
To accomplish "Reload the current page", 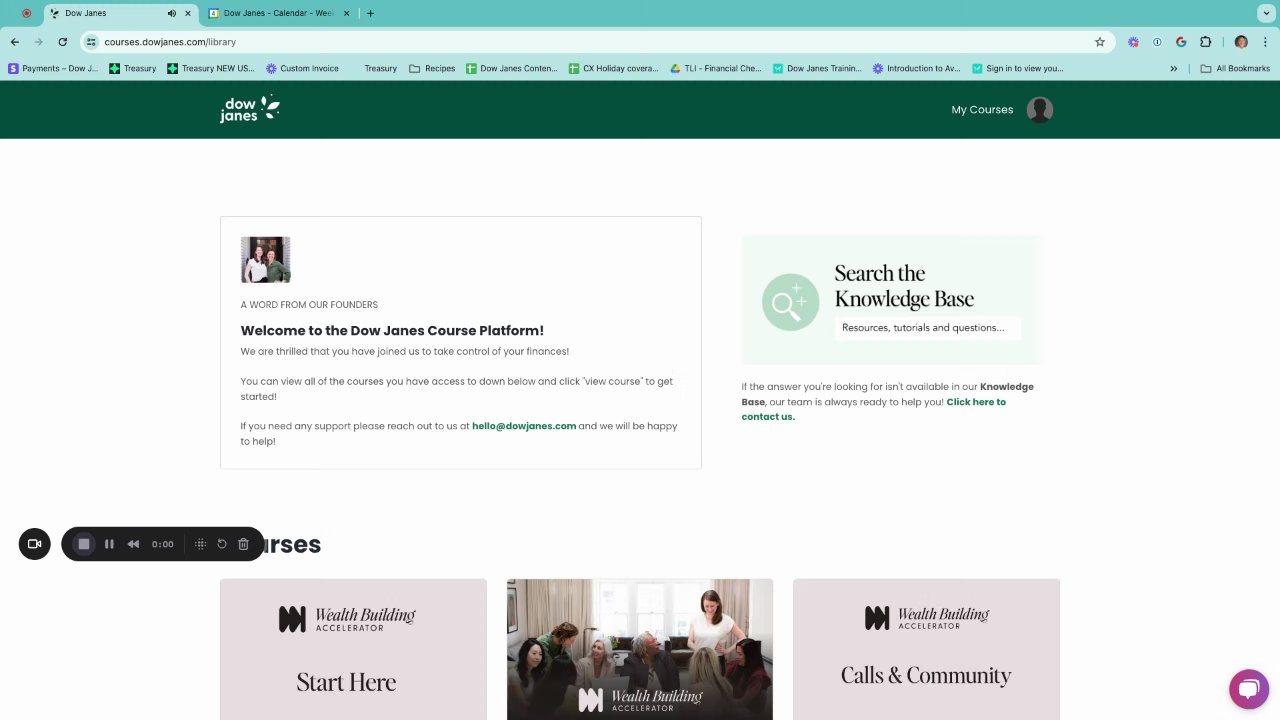I will click(62, 42).
